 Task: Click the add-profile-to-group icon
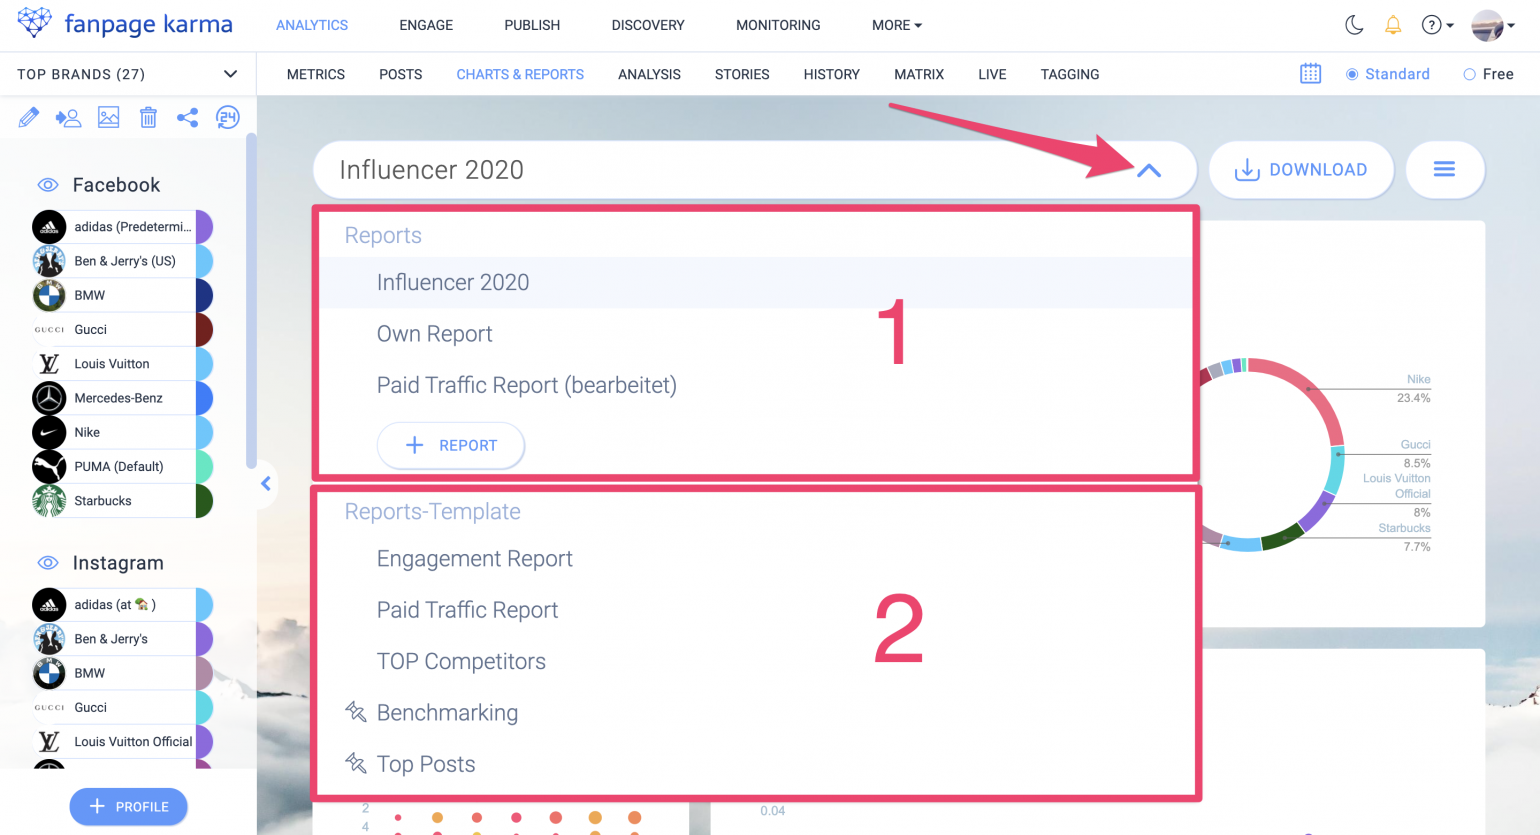click(68, 117)
